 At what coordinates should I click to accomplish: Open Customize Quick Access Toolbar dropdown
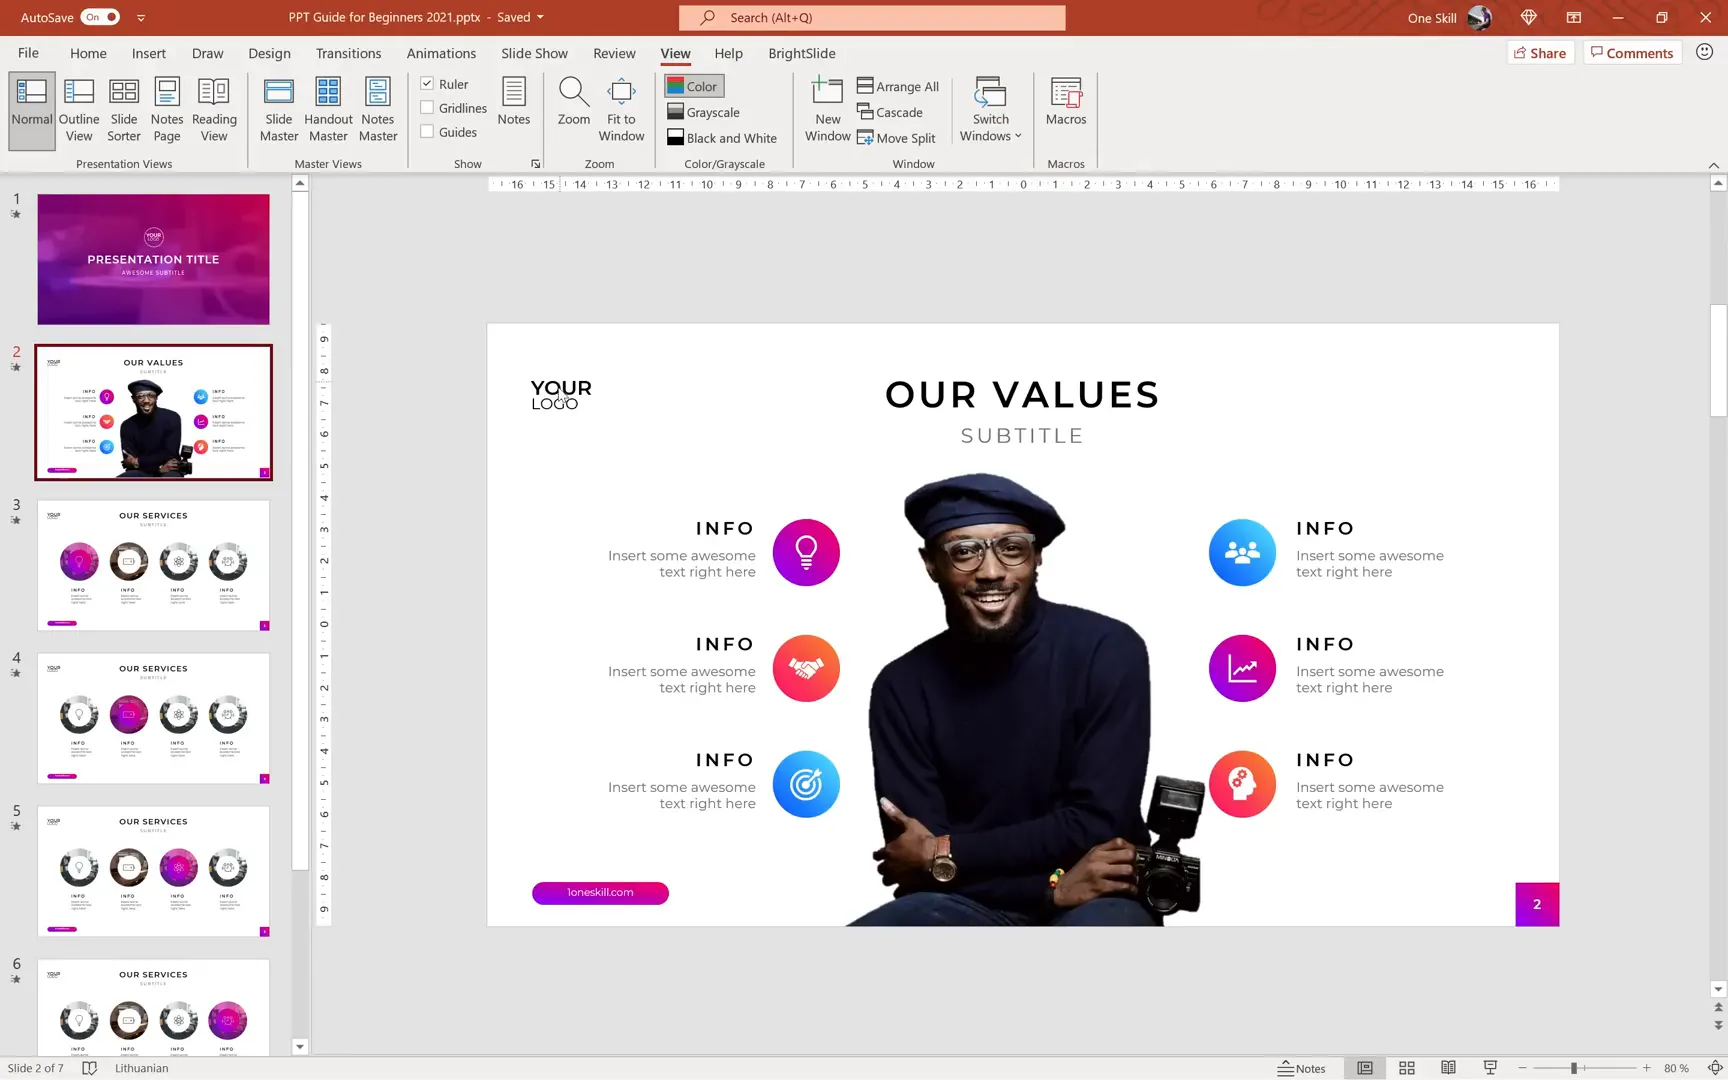click(x=141, y=18)
